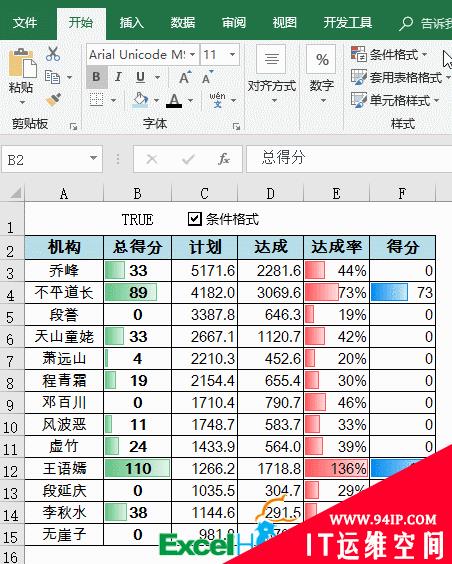The height and width of the screenshot is (564, 452).
Task: Click the 单元格样式 button
Action: (x=395, y=100)
